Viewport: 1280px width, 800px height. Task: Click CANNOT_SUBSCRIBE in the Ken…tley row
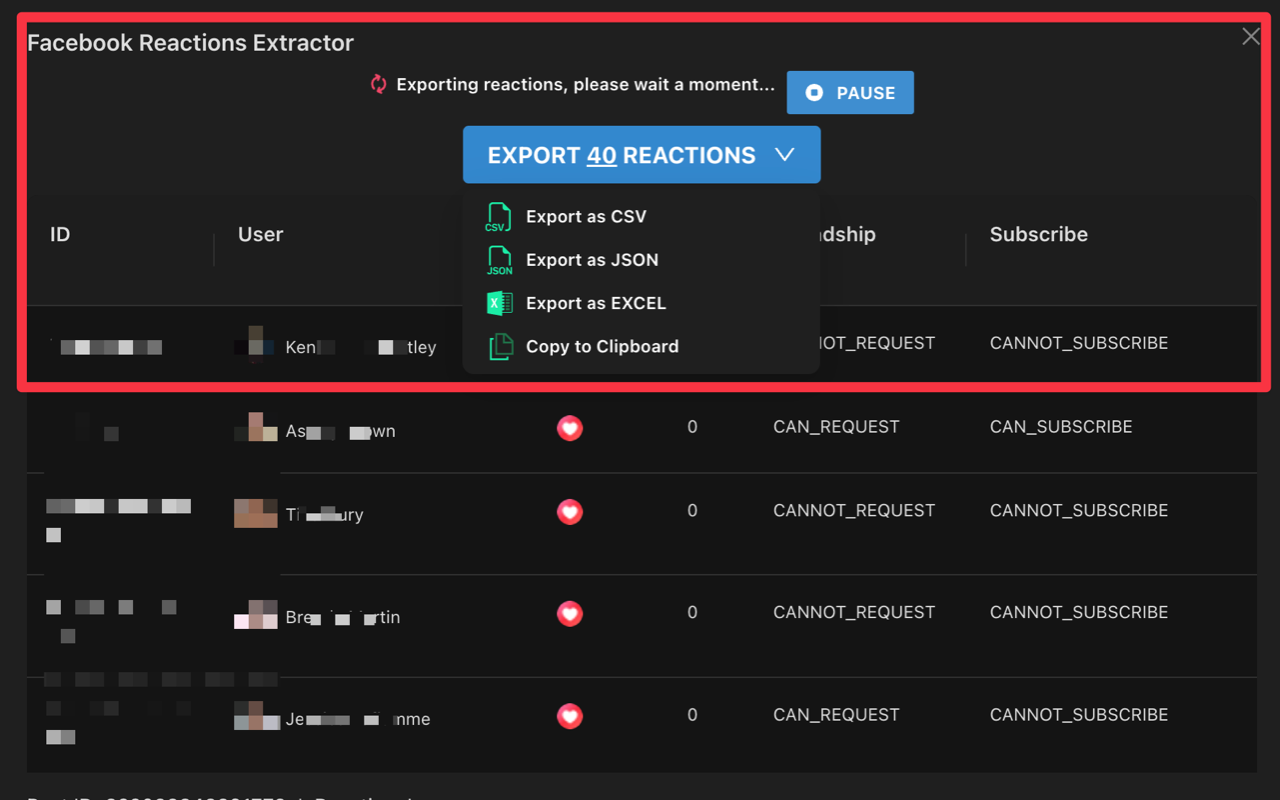click(x=1079, y=343)
